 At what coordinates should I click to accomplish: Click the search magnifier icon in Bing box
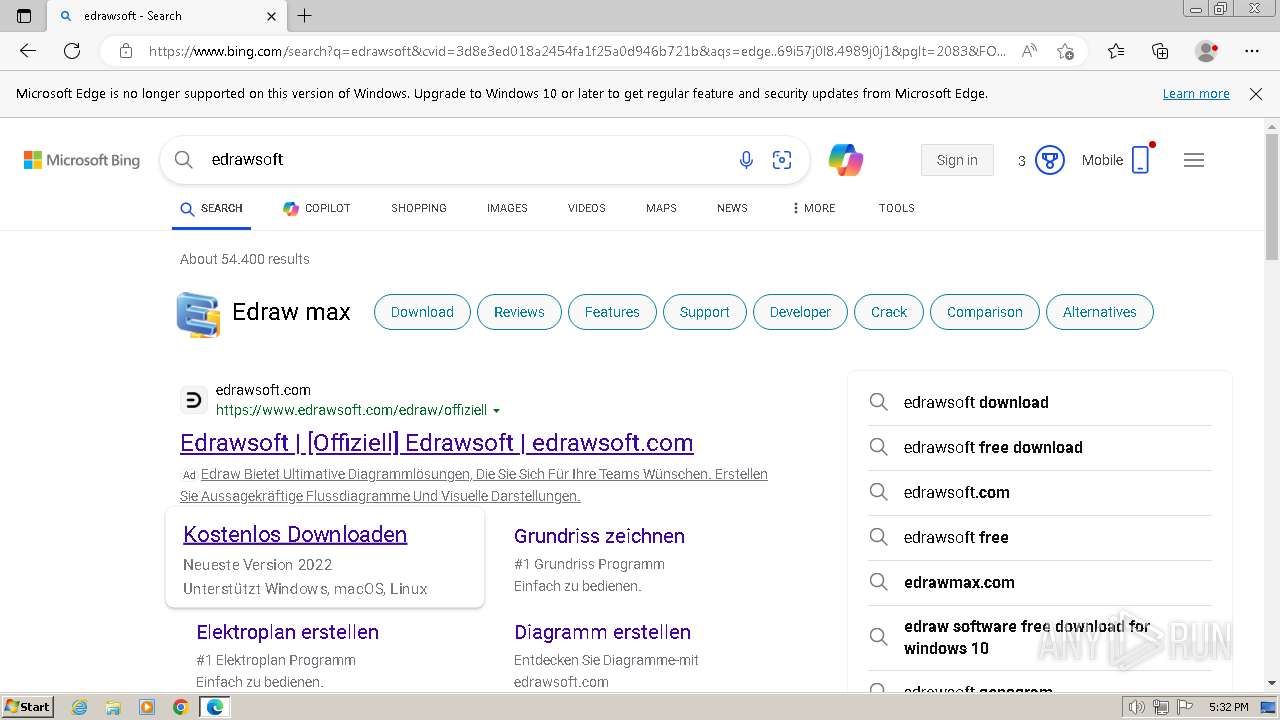pyautogui.click(x=184, y=160)
